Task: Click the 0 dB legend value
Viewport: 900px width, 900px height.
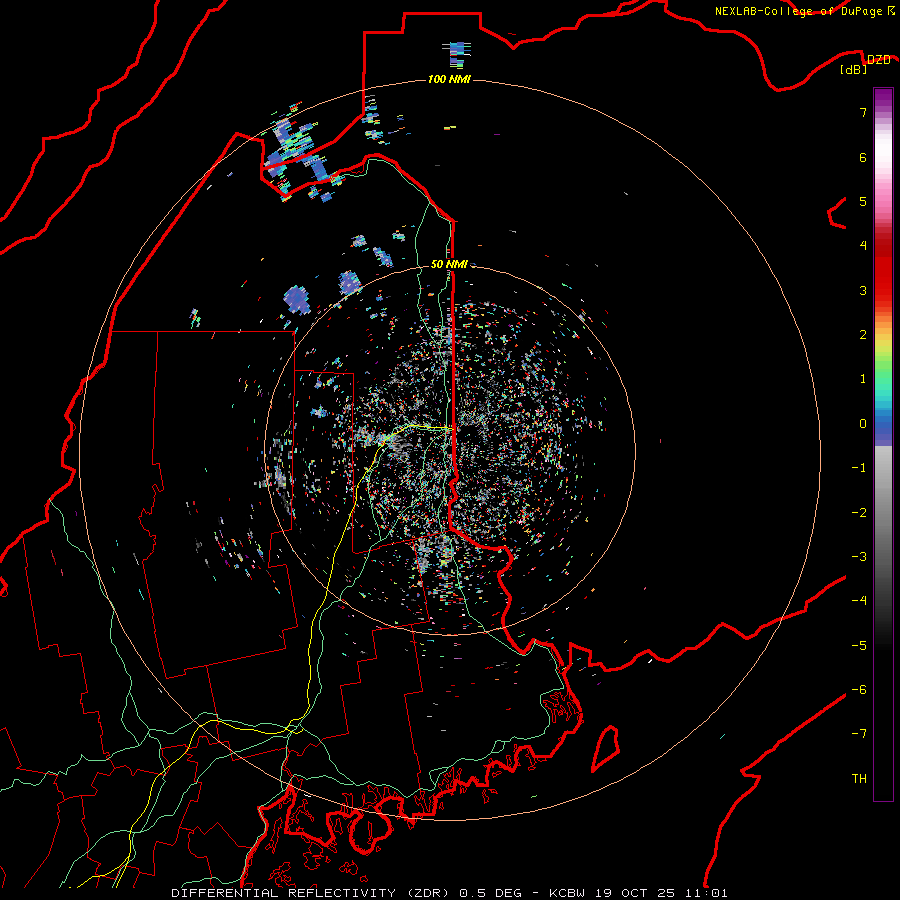Action: point(863,424)
